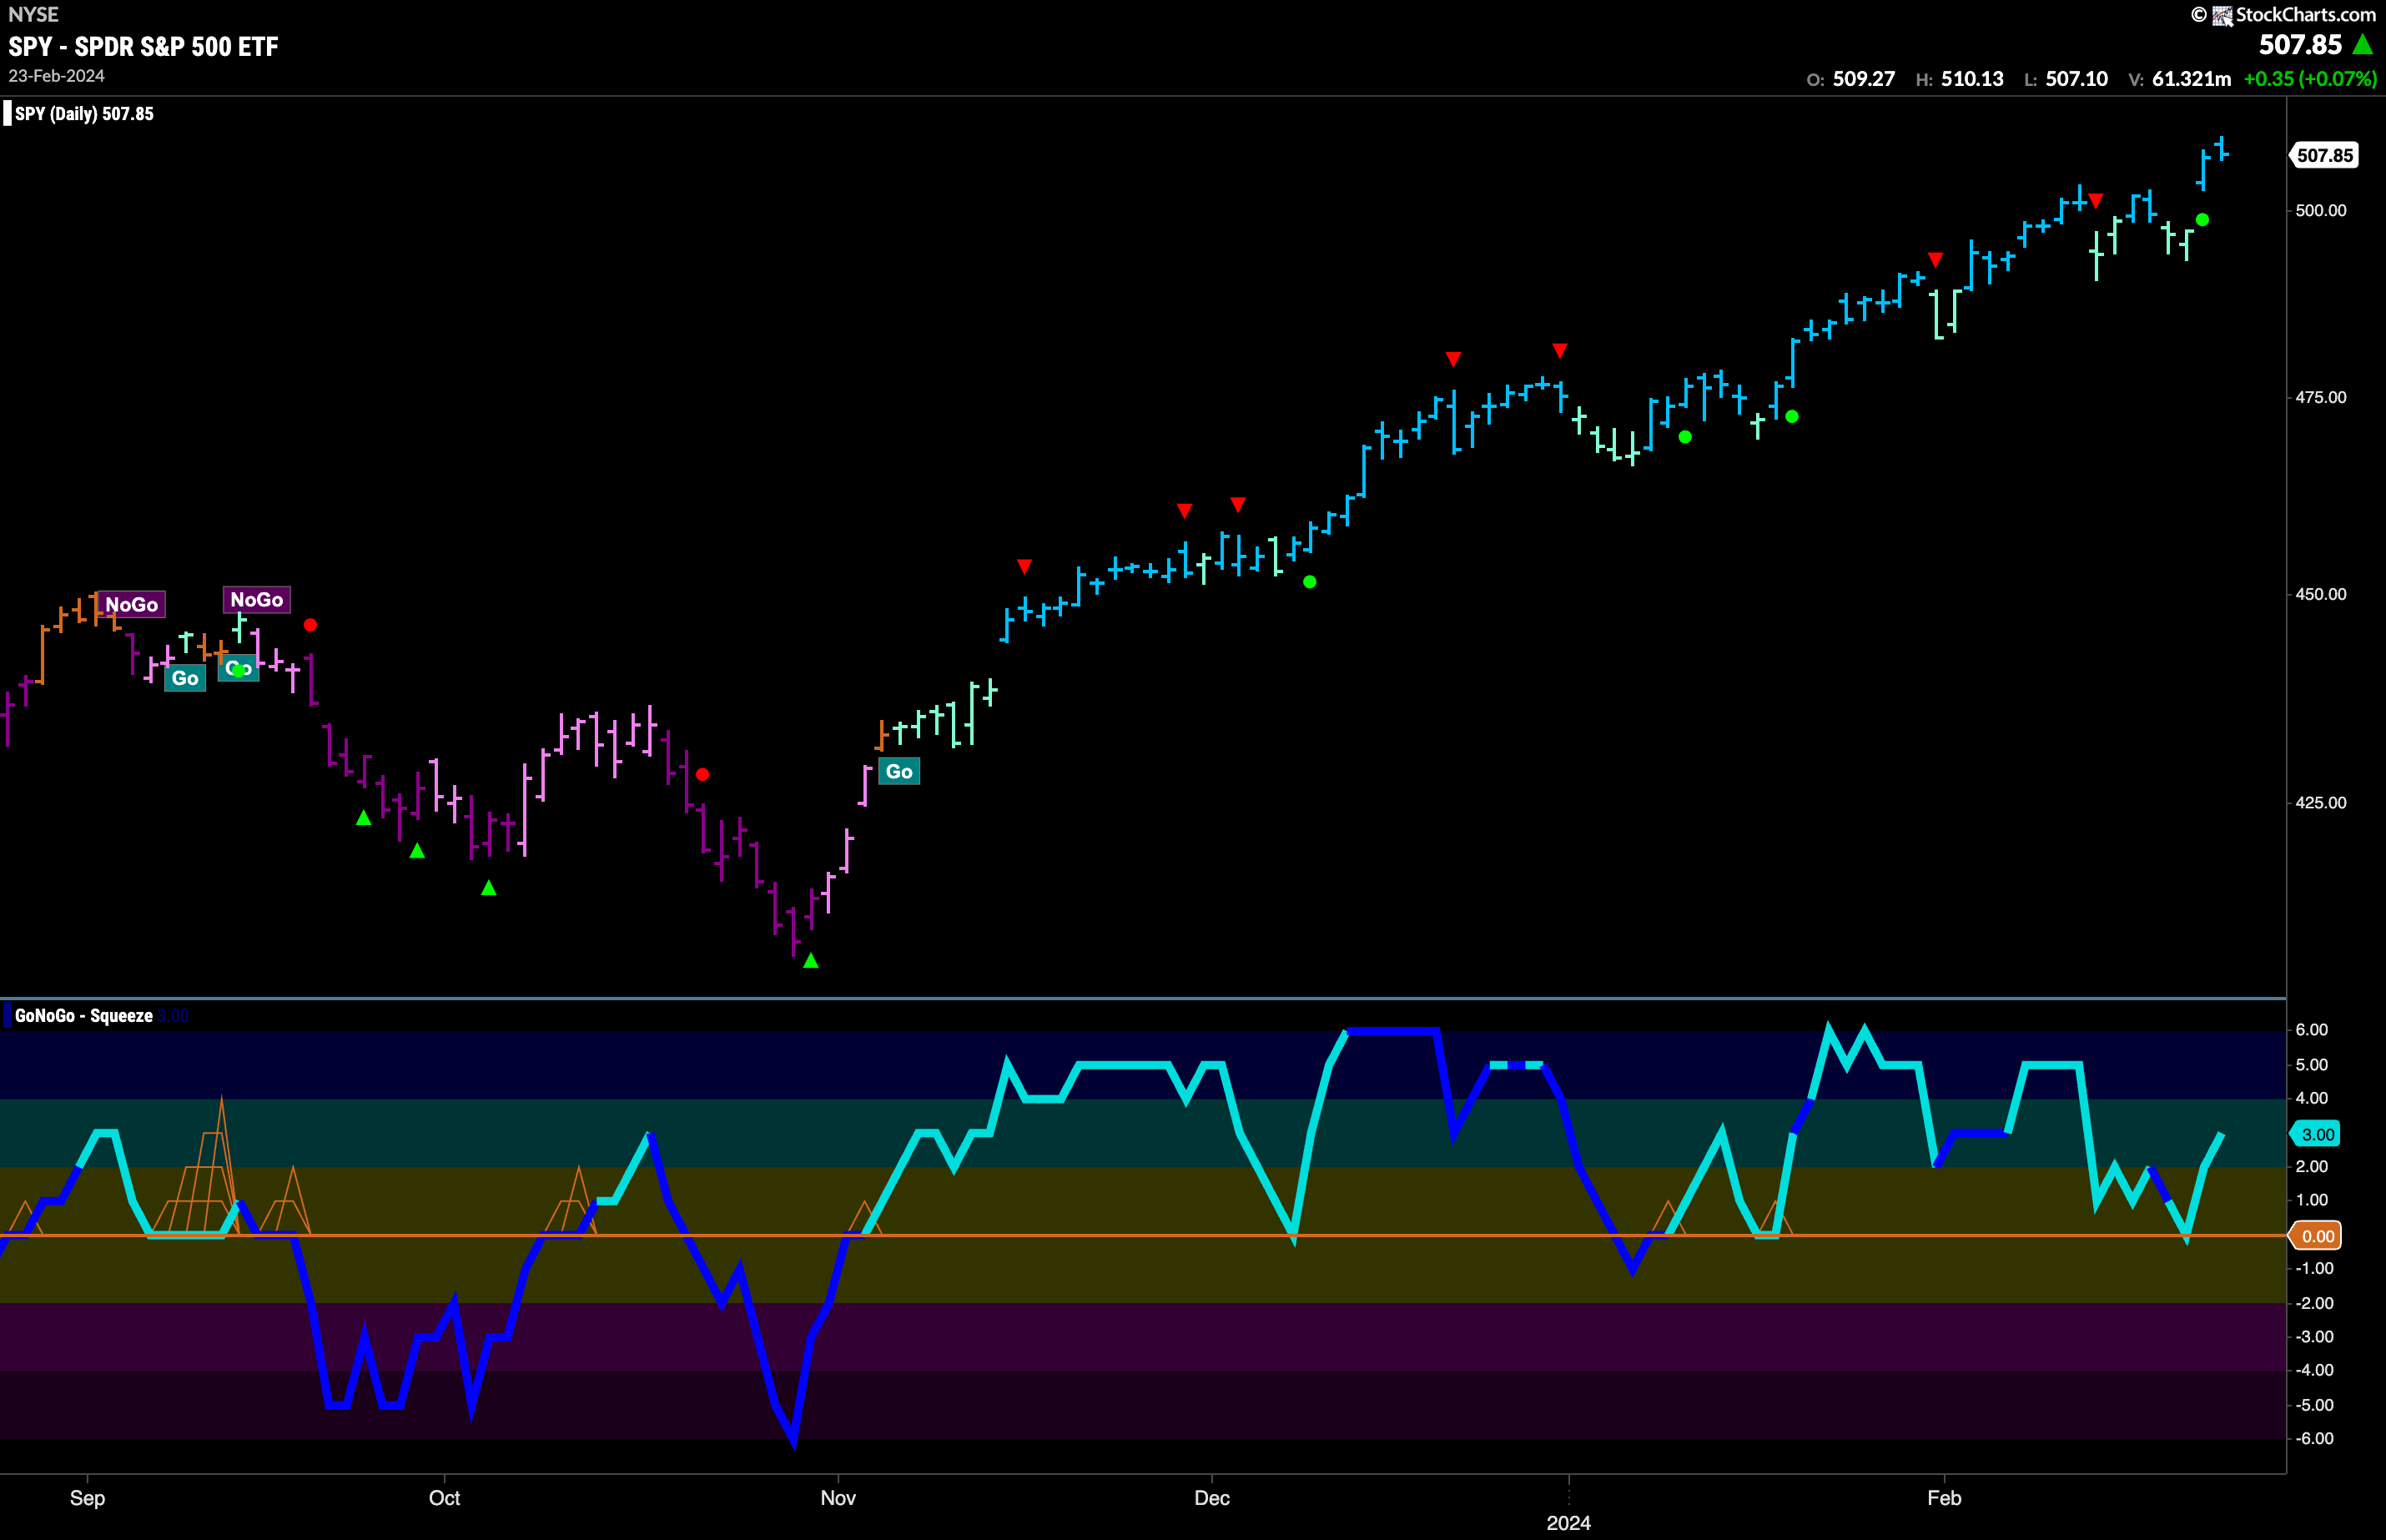2386x1540 pixels.
Task: Click the NYSE exchange label
Action: [x=33, y=15]
